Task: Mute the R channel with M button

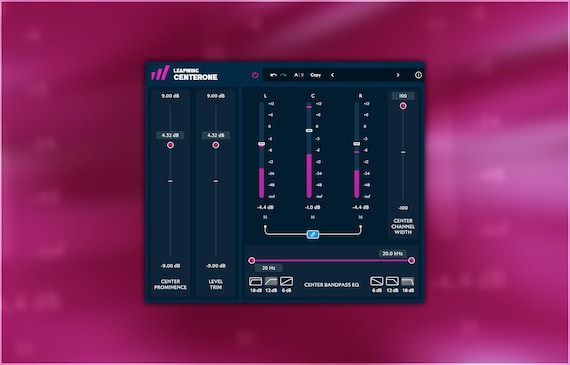Action: pos(360,217)
